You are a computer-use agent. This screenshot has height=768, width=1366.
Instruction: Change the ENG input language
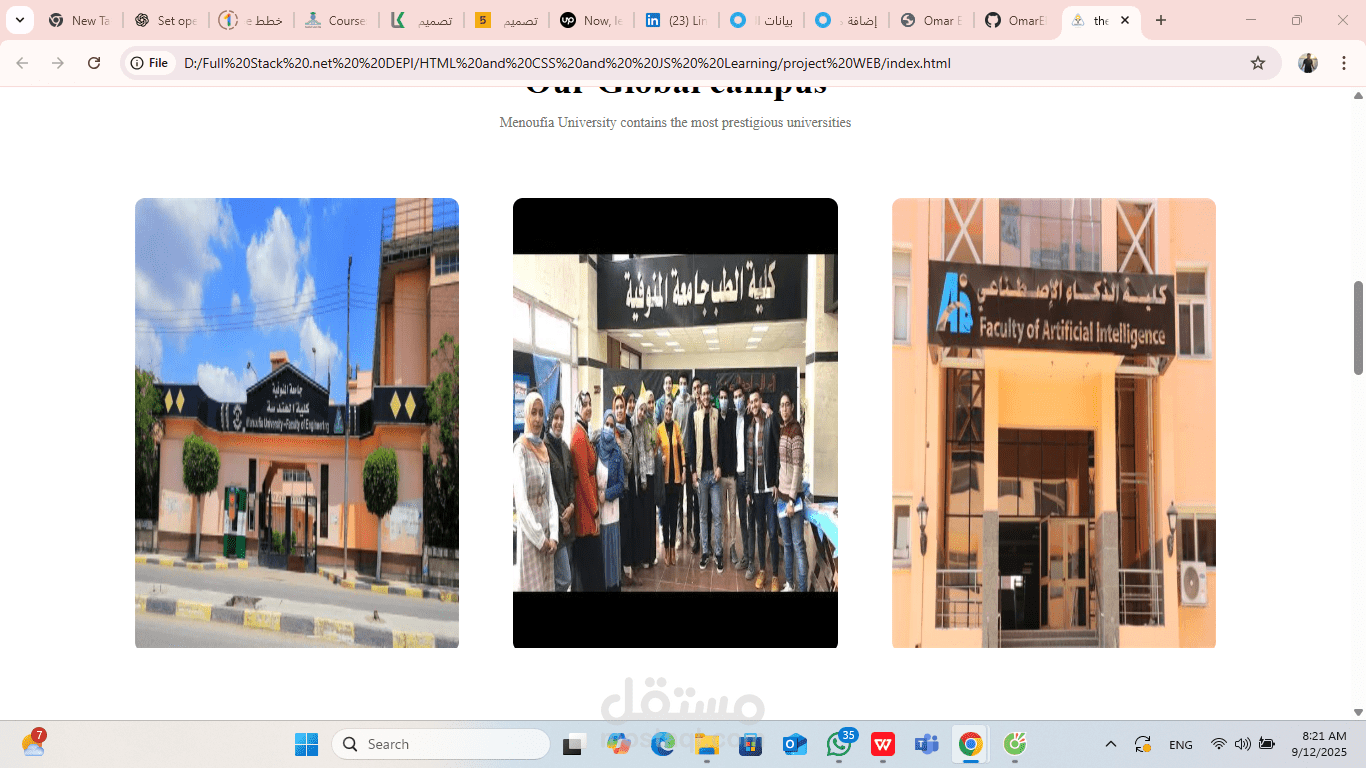[x=1181, y=744]
